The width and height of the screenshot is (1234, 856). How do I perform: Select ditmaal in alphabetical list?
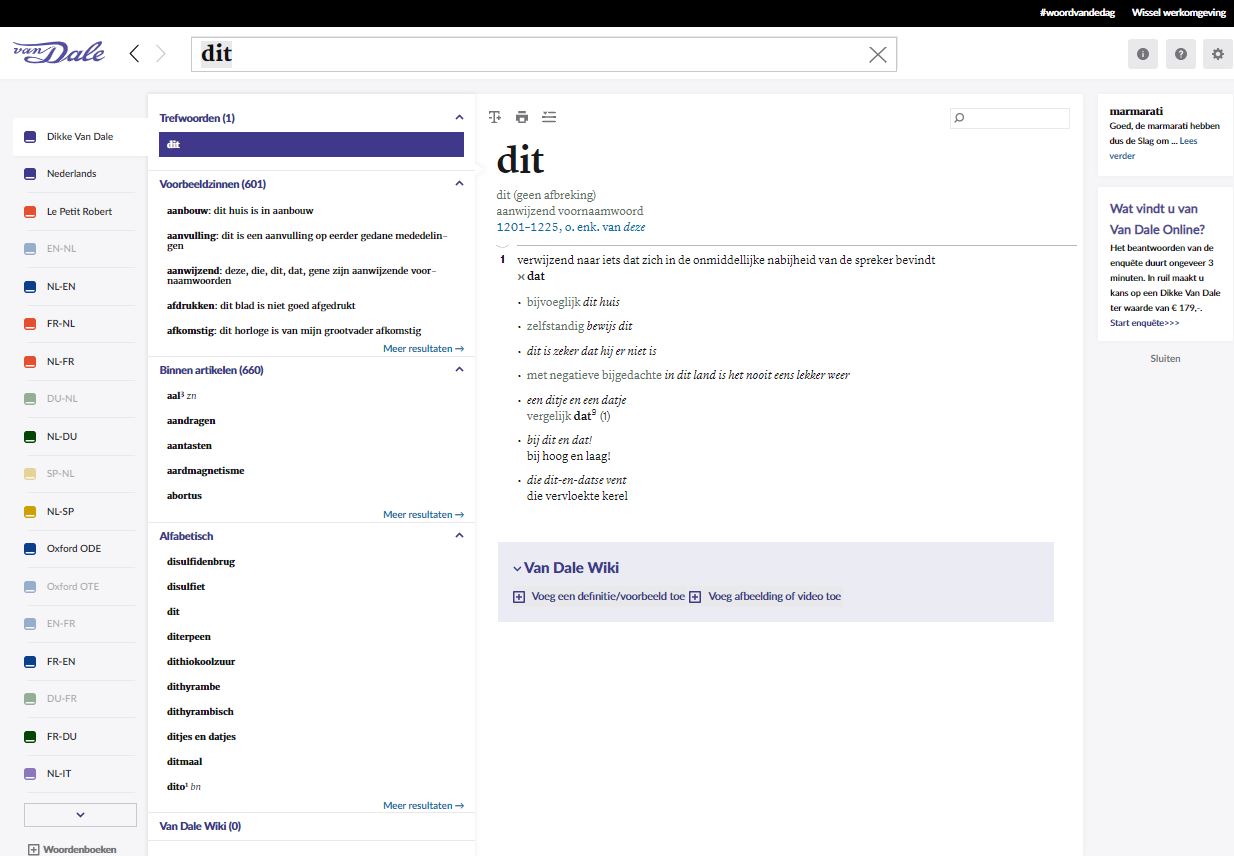(184, 762)
